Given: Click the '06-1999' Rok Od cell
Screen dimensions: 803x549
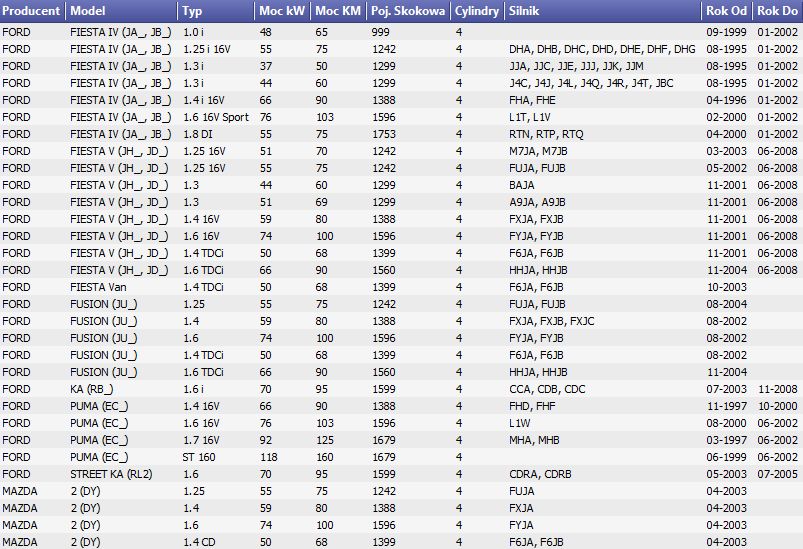Looking at the screenshot, I should (x=727, y=457).
